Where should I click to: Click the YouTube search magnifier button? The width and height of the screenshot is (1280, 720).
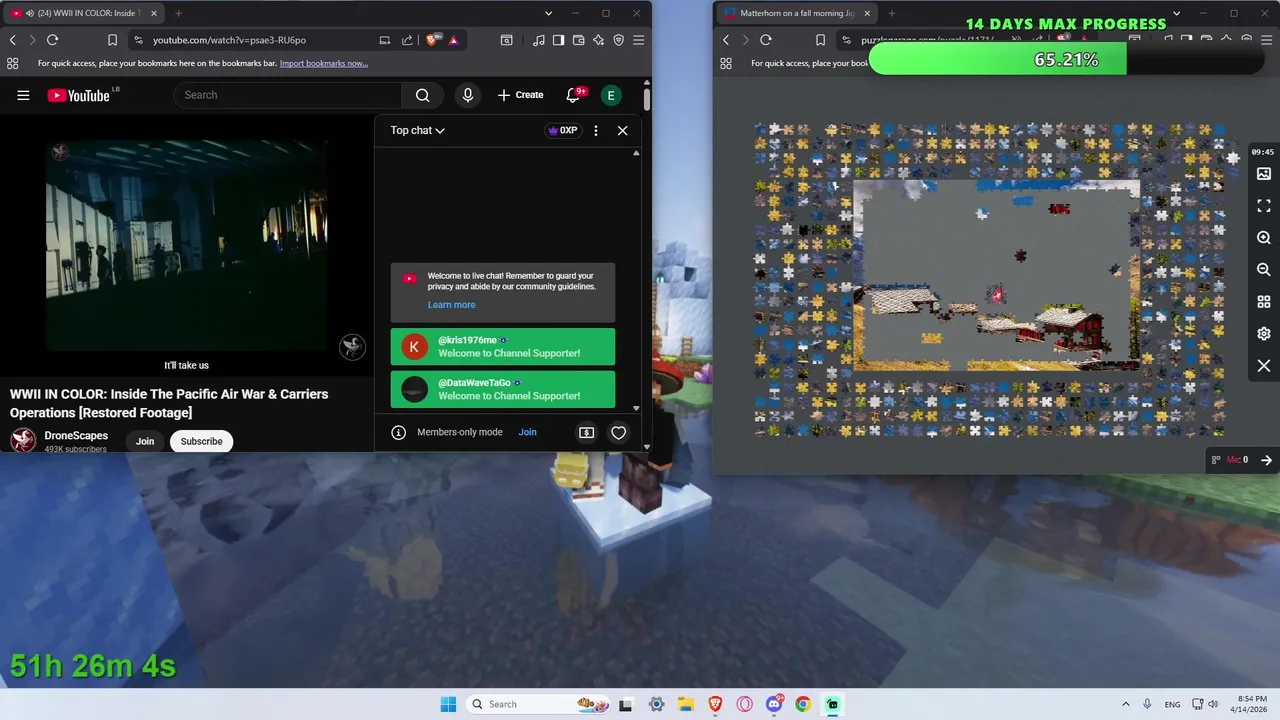click(x=422, y=95)
